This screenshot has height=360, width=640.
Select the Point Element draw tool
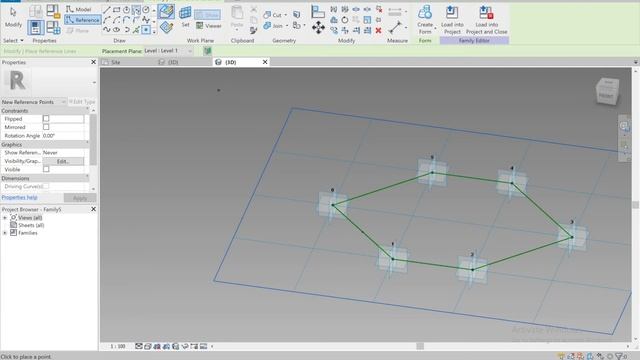pyautogui.click(x=146, y=30)
